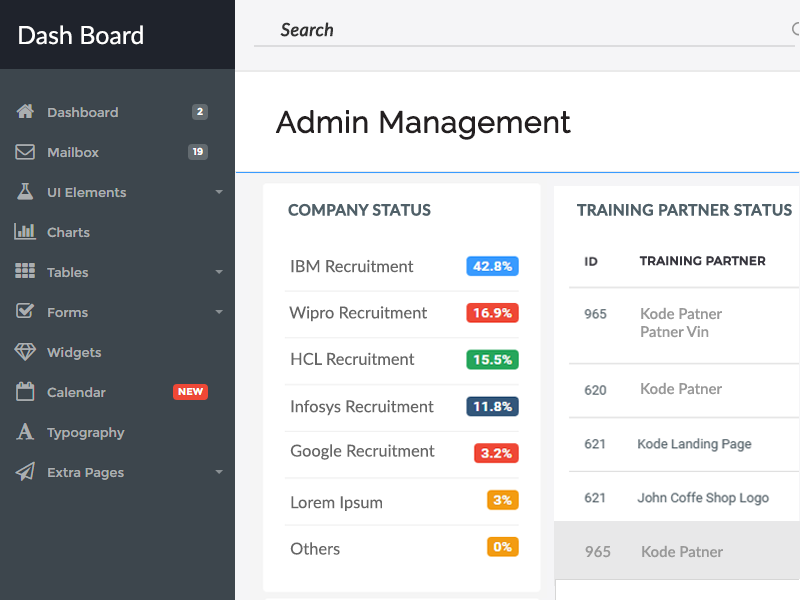Expand the Tables submenu arrow
This screenshot has height=600, width=800.
click(219, 272)
